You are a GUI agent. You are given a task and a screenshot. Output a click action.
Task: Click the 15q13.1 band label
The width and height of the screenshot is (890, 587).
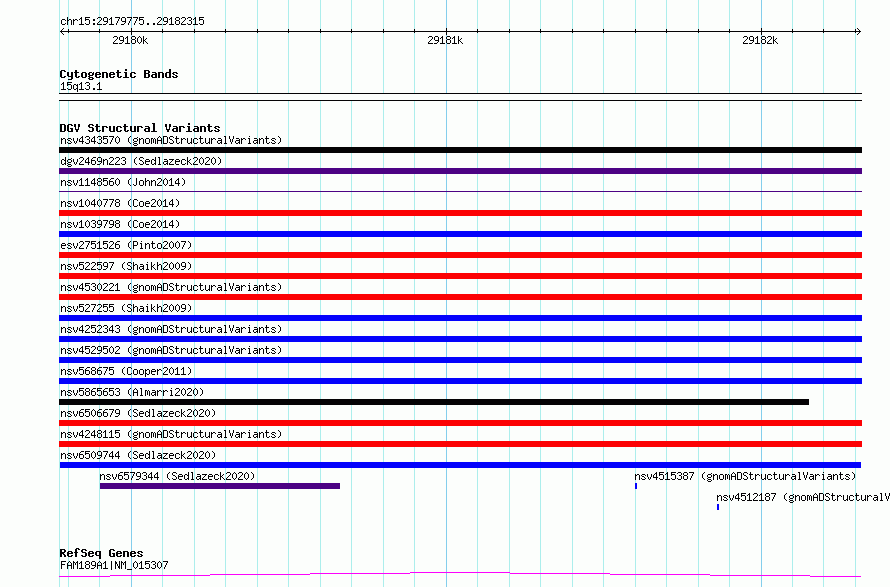pos(81,86)
